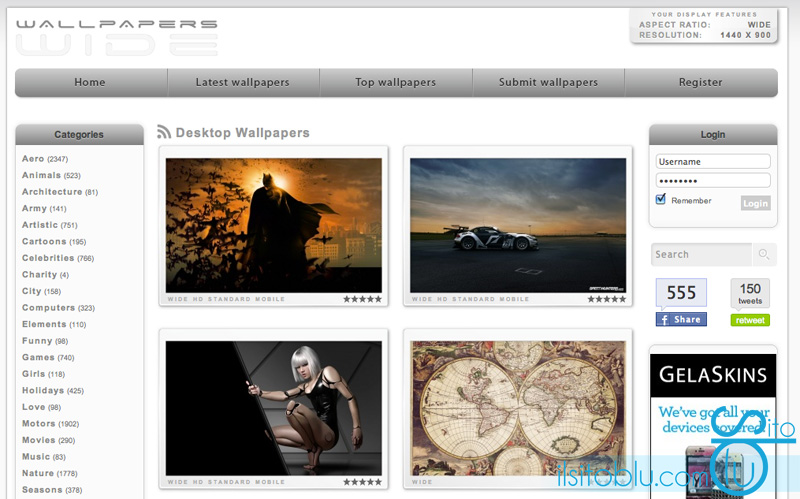Click the WallpapersWide logo

[x=117, y=37]
